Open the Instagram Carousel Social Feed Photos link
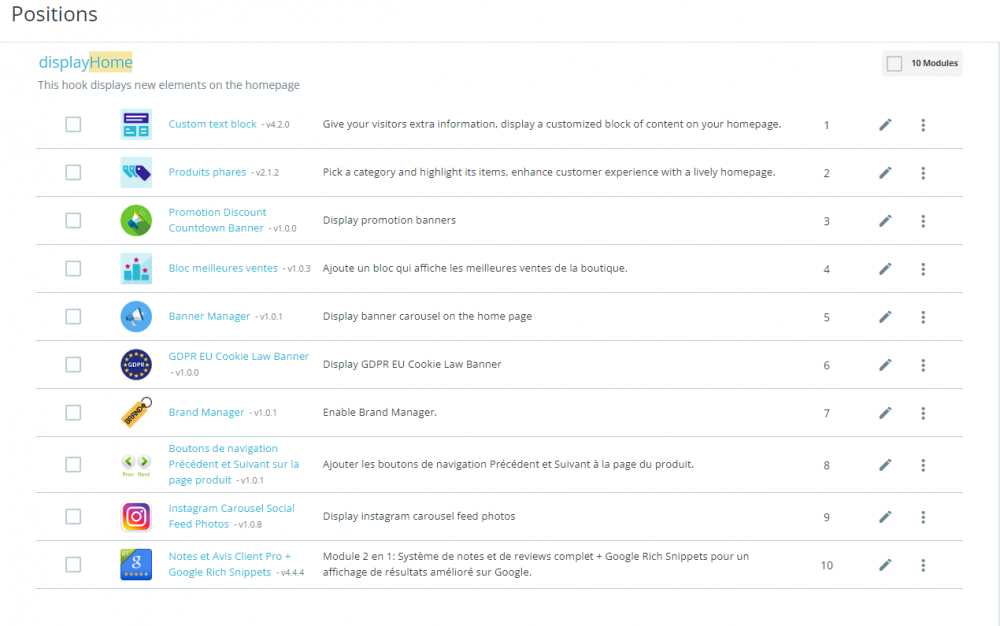 [x=232, y=516]
